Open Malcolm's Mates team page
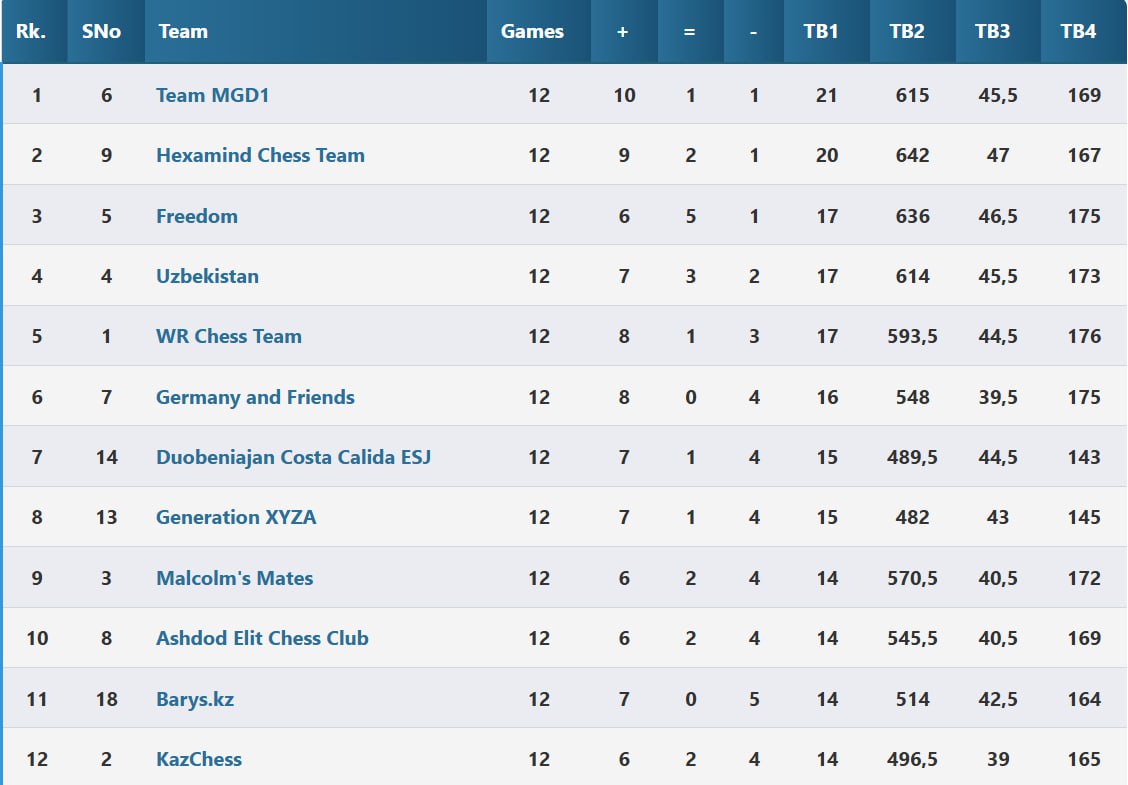This screenshot has height=785, width=1128. point(235,578)
